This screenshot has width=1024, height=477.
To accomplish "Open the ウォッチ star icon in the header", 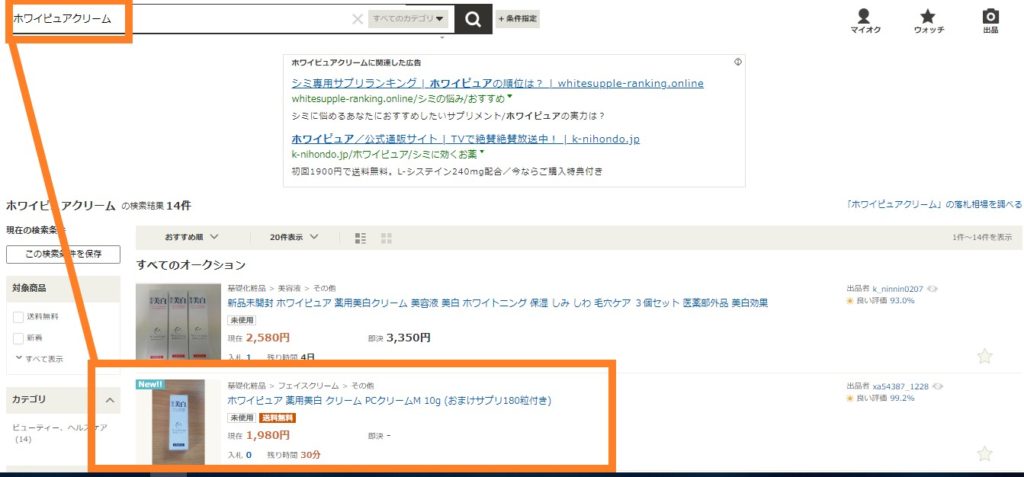I will [x=928, y=21].
